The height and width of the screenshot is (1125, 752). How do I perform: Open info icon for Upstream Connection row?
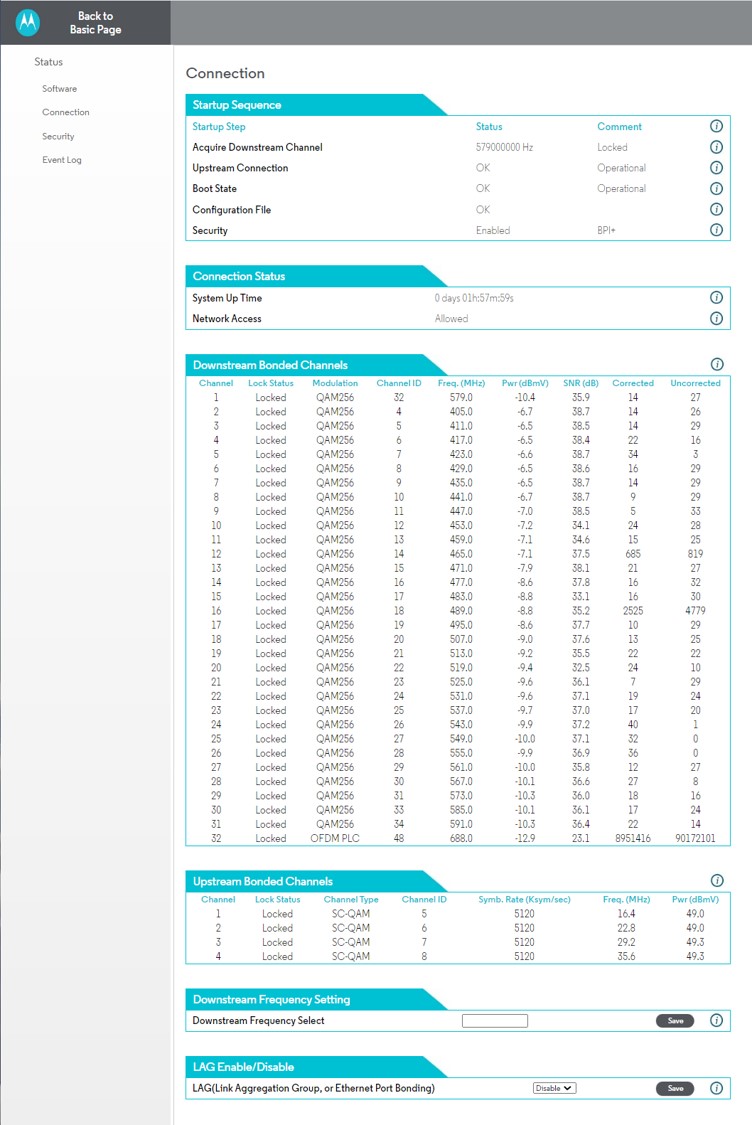click(x=716, y=168)
